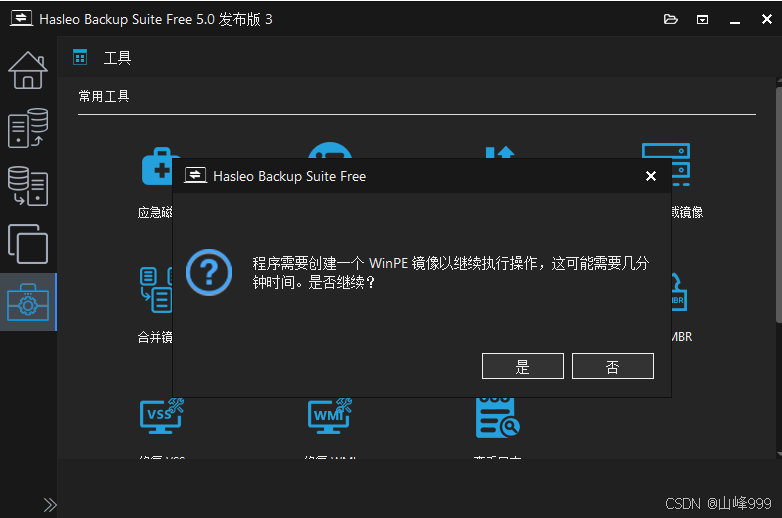The image size is (782, 518).
Task: Click the 否 (No) button
Action: coord(612,366)
